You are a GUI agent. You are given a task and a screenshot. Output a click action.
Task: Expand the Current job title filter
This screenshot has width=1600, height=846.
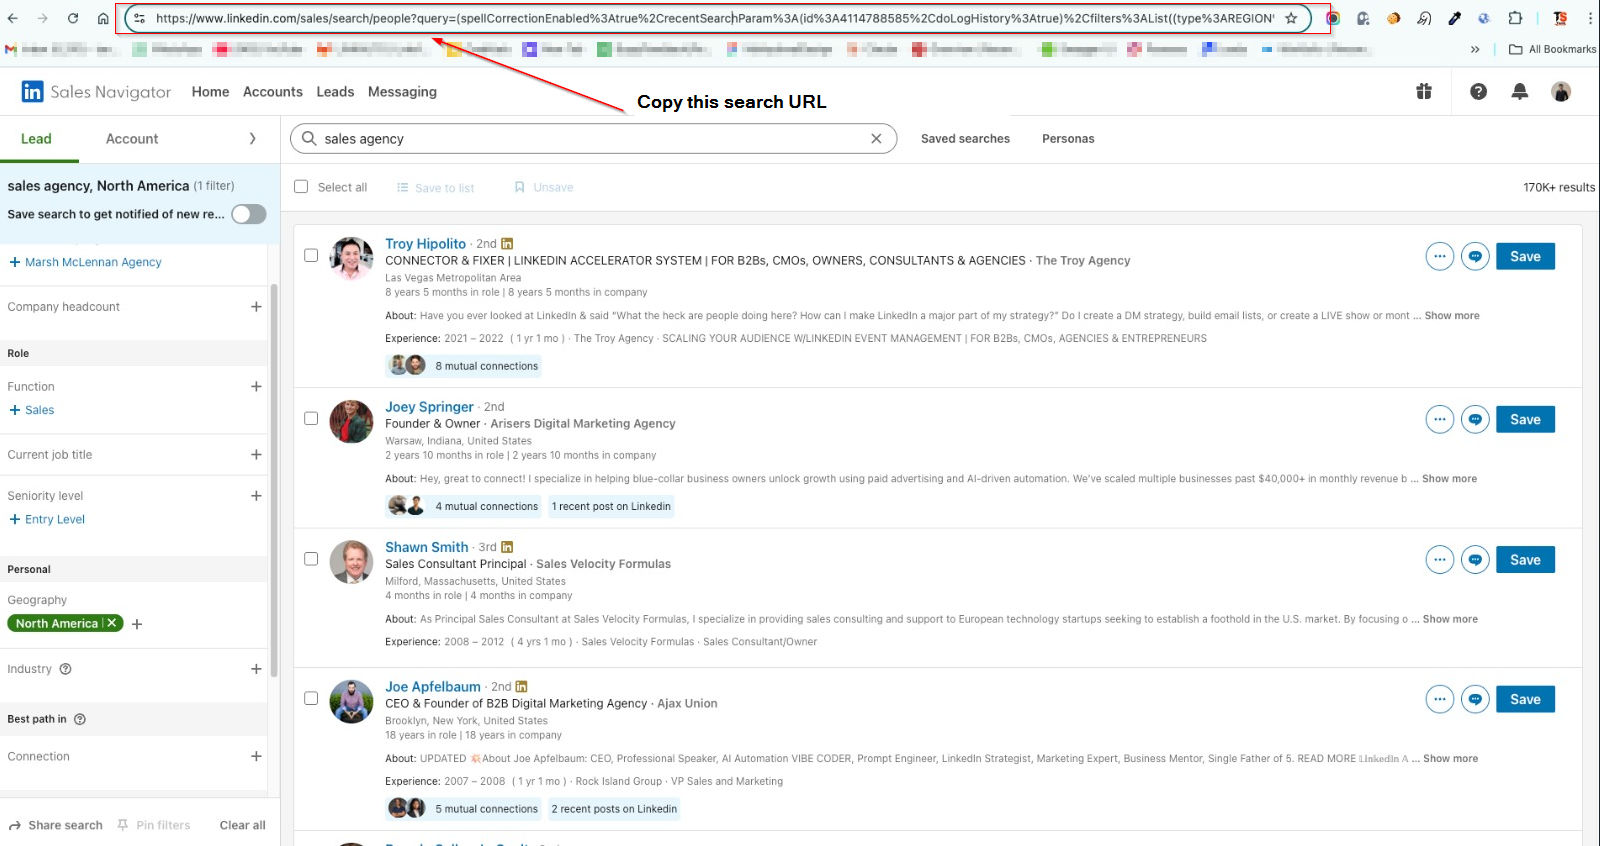pyautogui.click(x=256, y=455)
